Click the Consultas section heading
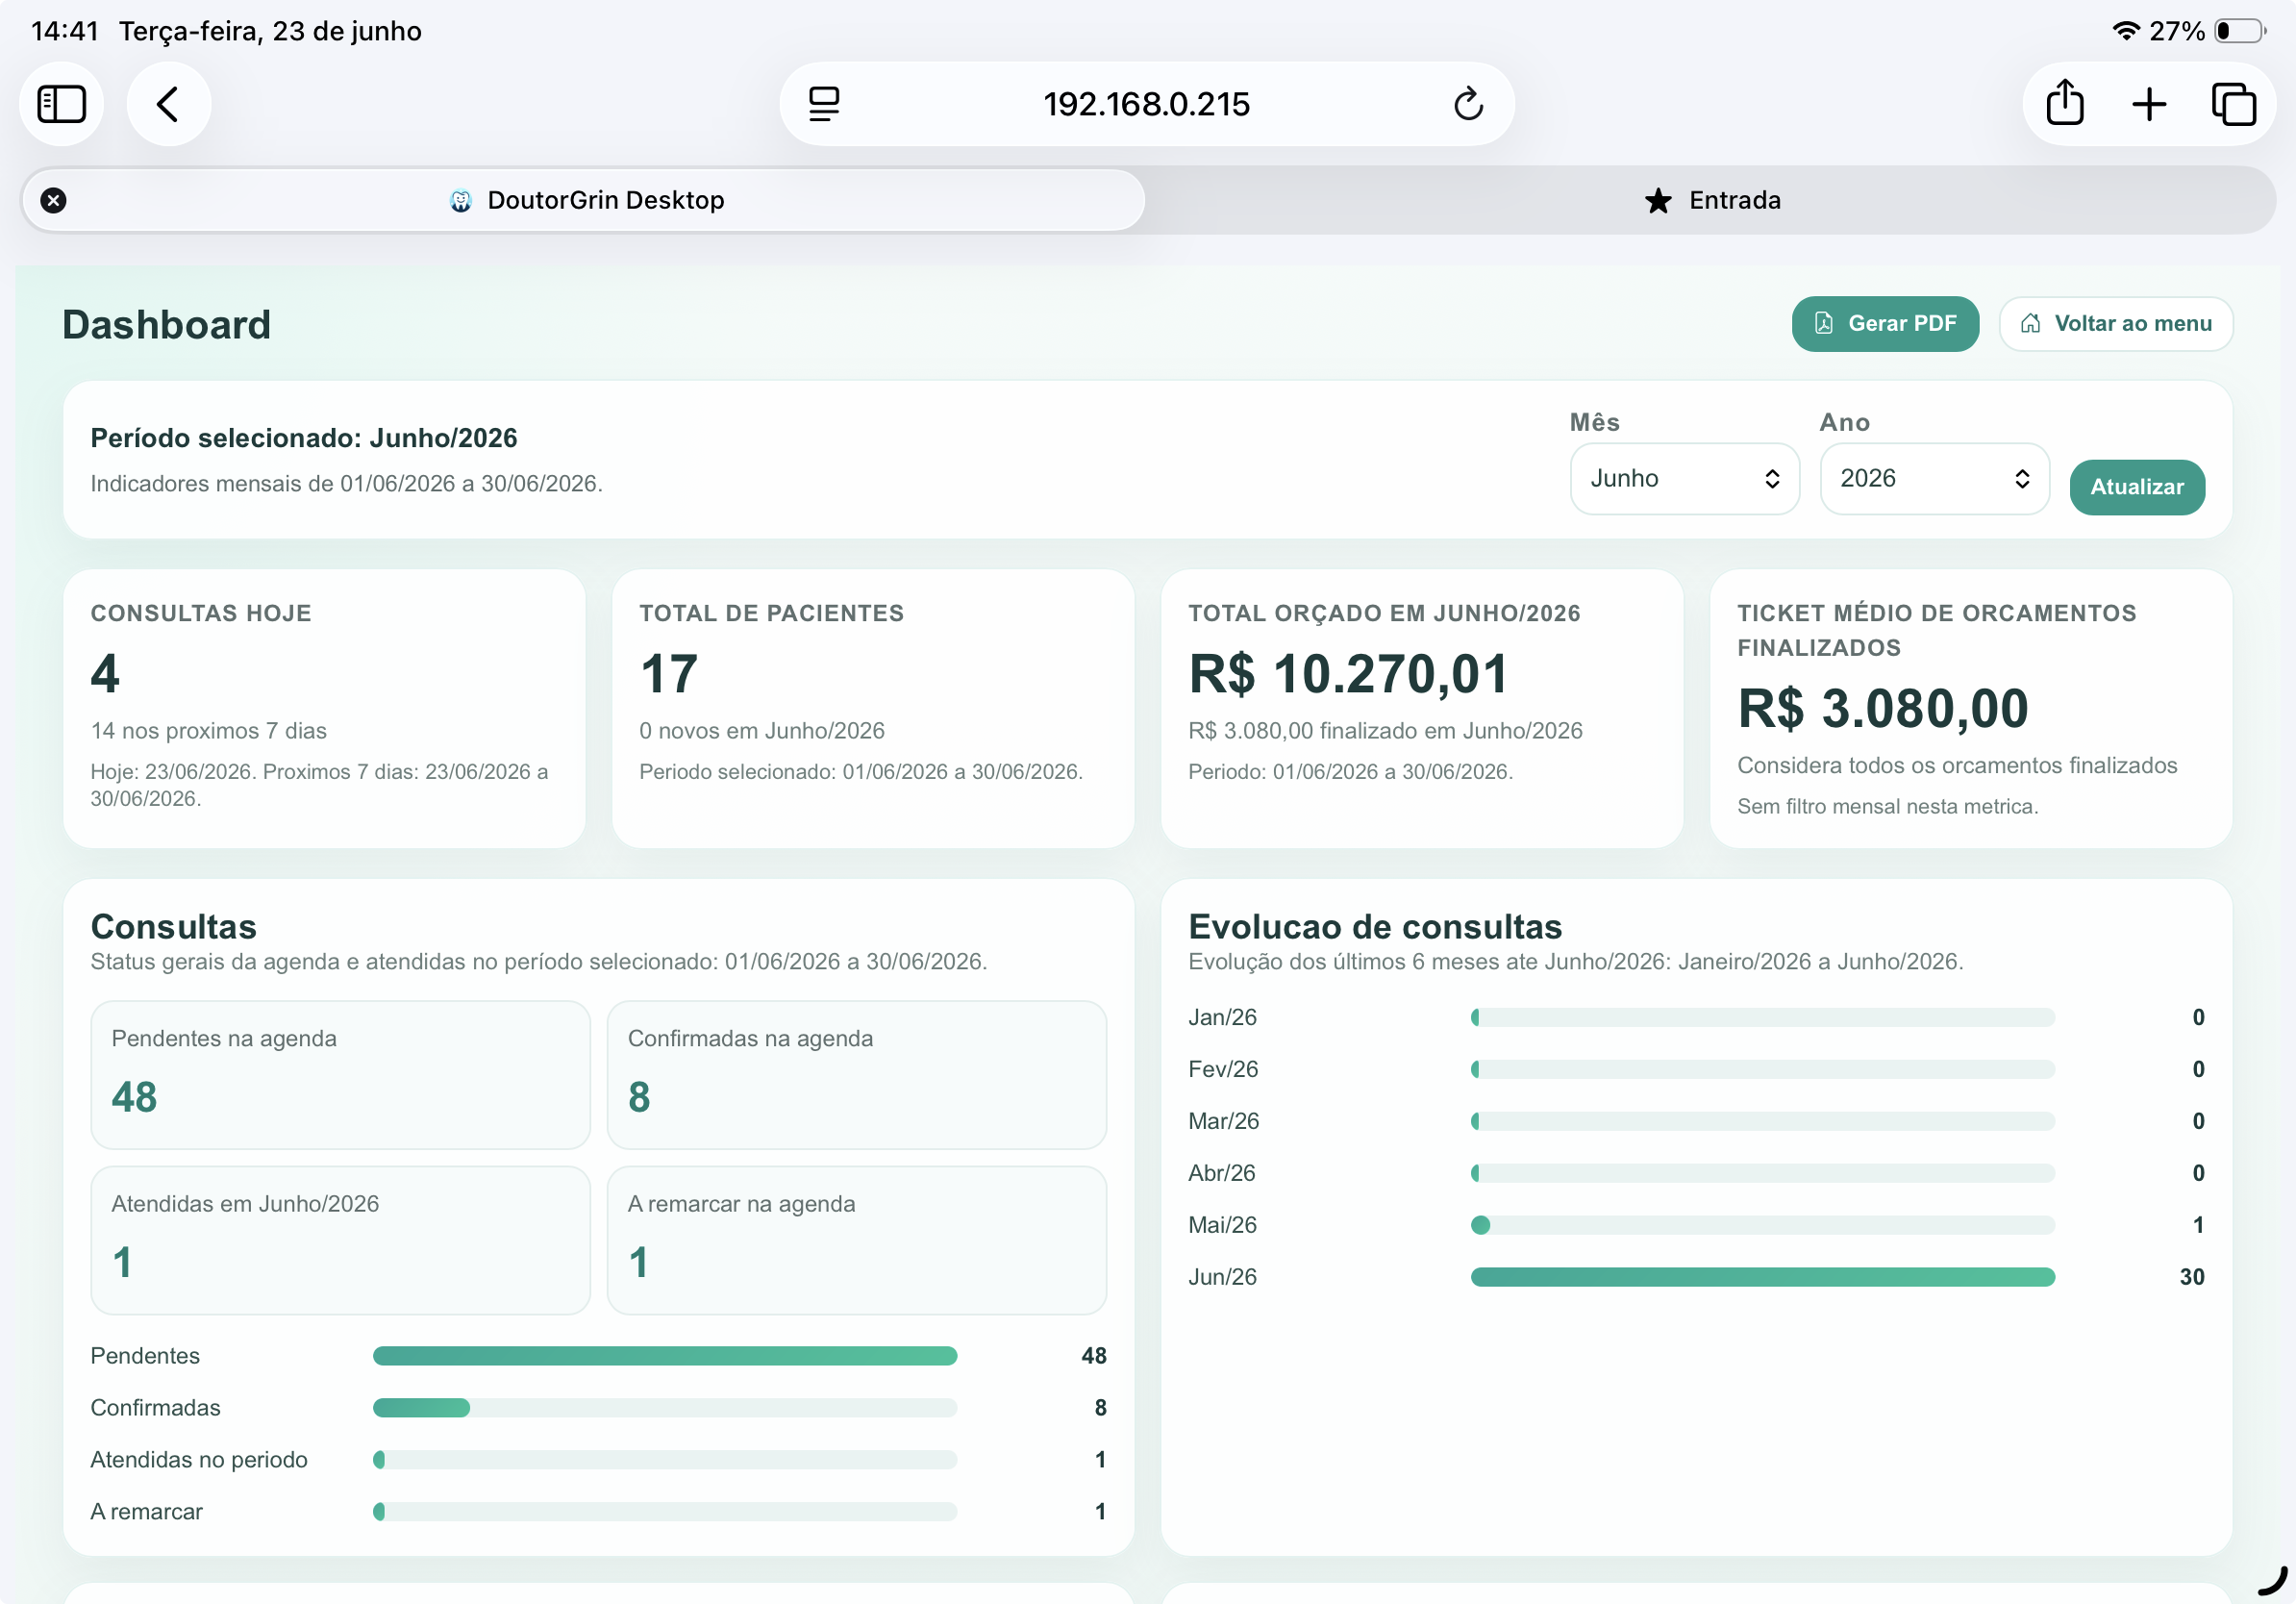 173,927
